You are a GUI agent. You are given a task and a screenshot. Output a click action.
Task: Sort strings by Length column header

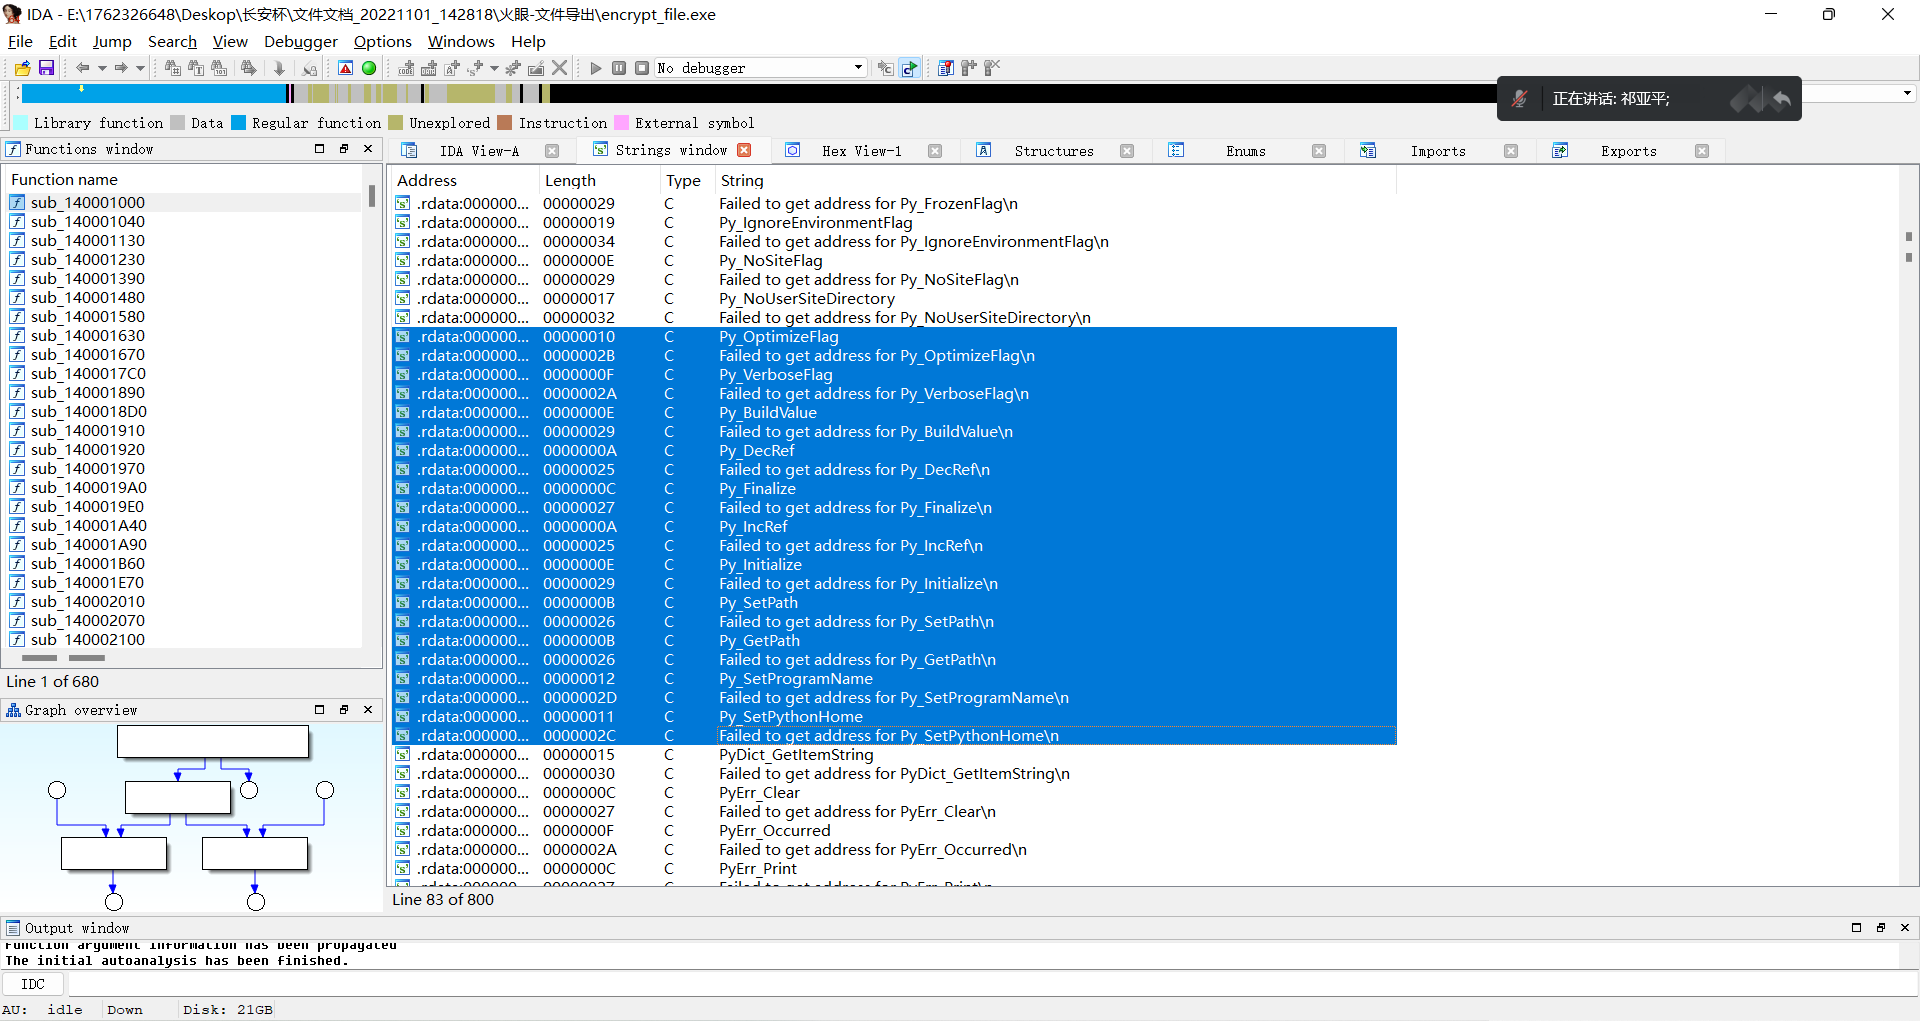[599, 180]
